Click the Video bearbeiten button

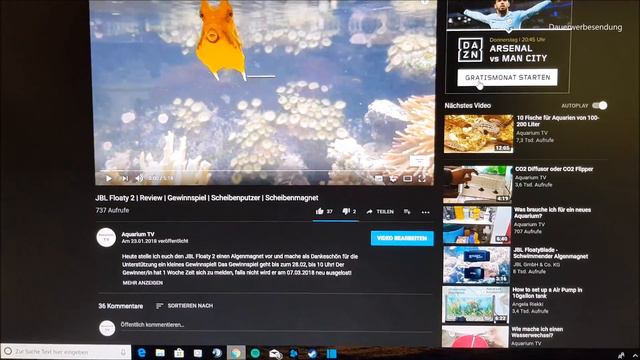click(x=402, y=238)
